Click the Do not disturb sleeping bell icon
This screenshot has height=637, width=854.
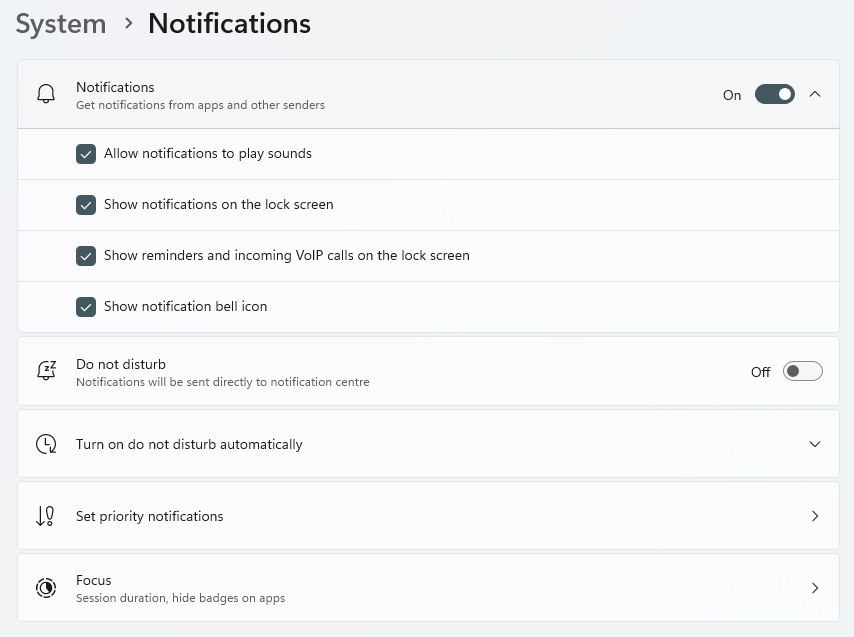(46, 370)
